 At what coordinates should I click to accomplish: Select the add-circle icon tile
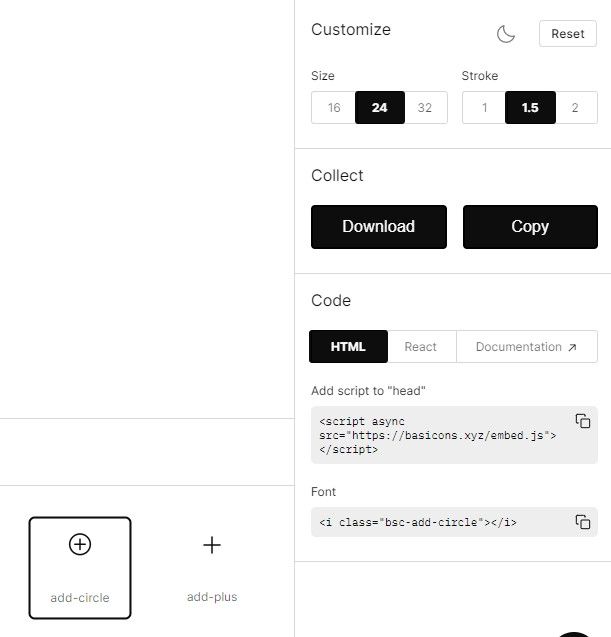(x=80, y=568)
